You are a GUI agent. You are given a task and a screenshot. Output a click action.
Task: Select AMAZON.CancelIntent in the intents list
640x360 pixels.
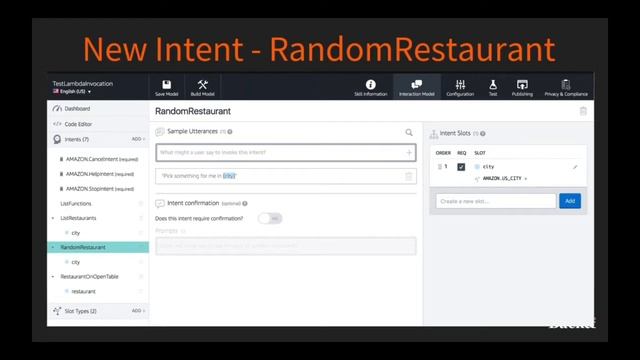[102, 159]
